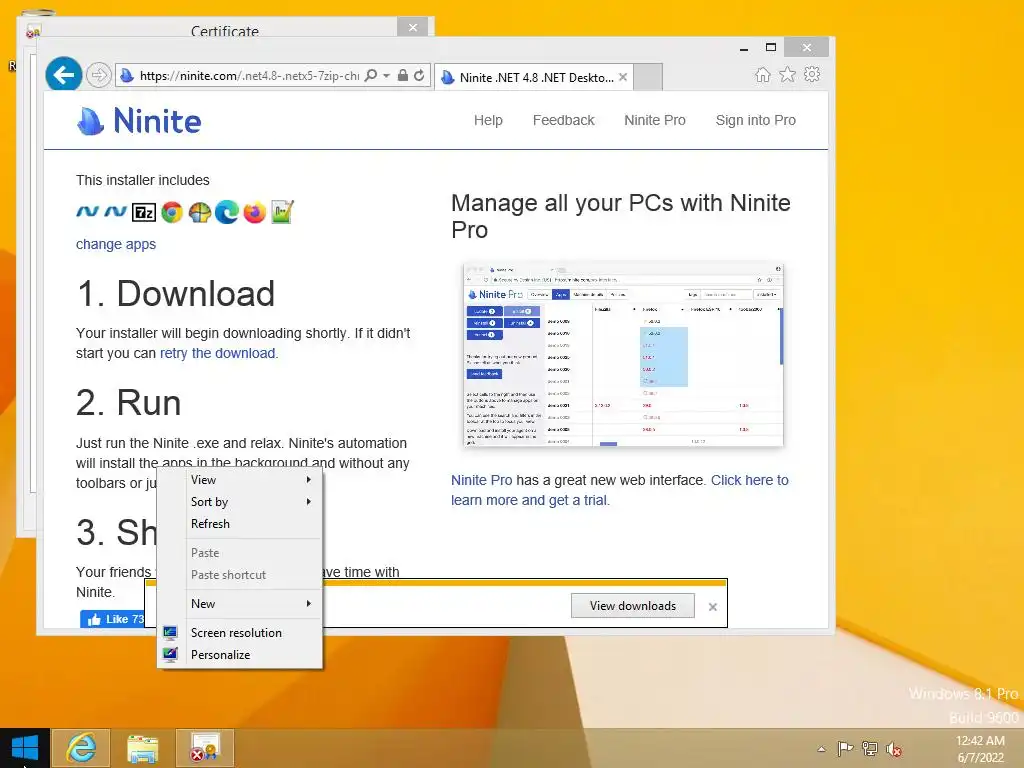
Task: Maximize the Internet Explorer window
Action: pos(771,47)
